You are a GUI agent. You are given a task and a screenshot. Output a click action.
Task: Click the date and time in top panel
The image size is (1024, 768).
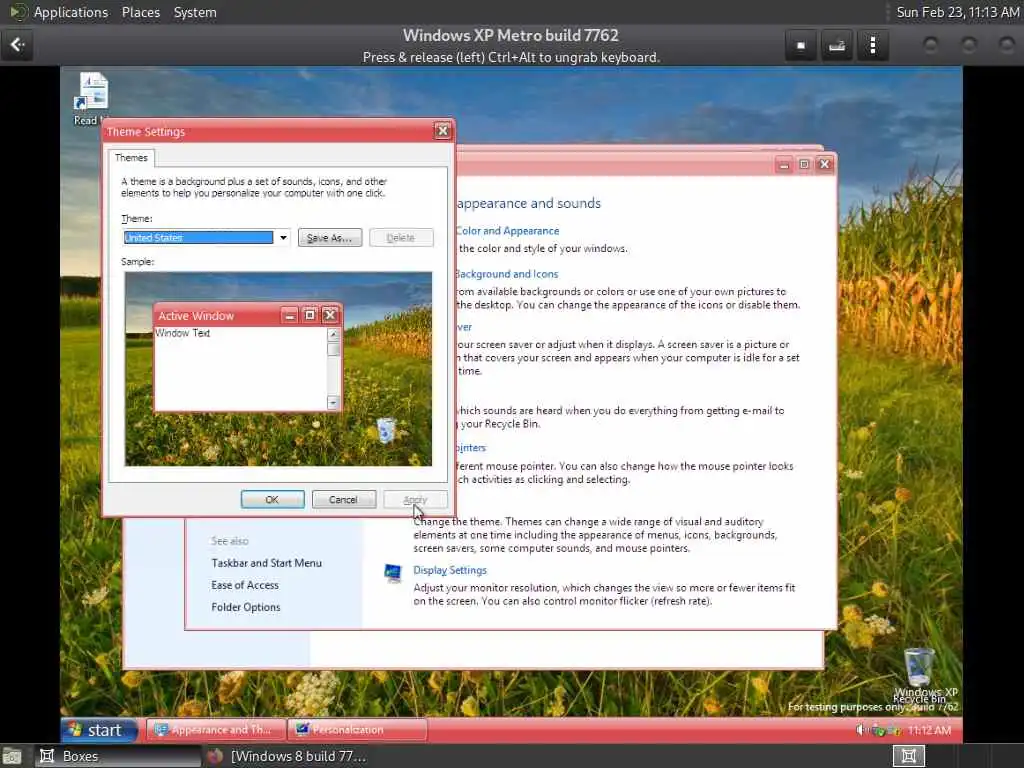point(957,12)
